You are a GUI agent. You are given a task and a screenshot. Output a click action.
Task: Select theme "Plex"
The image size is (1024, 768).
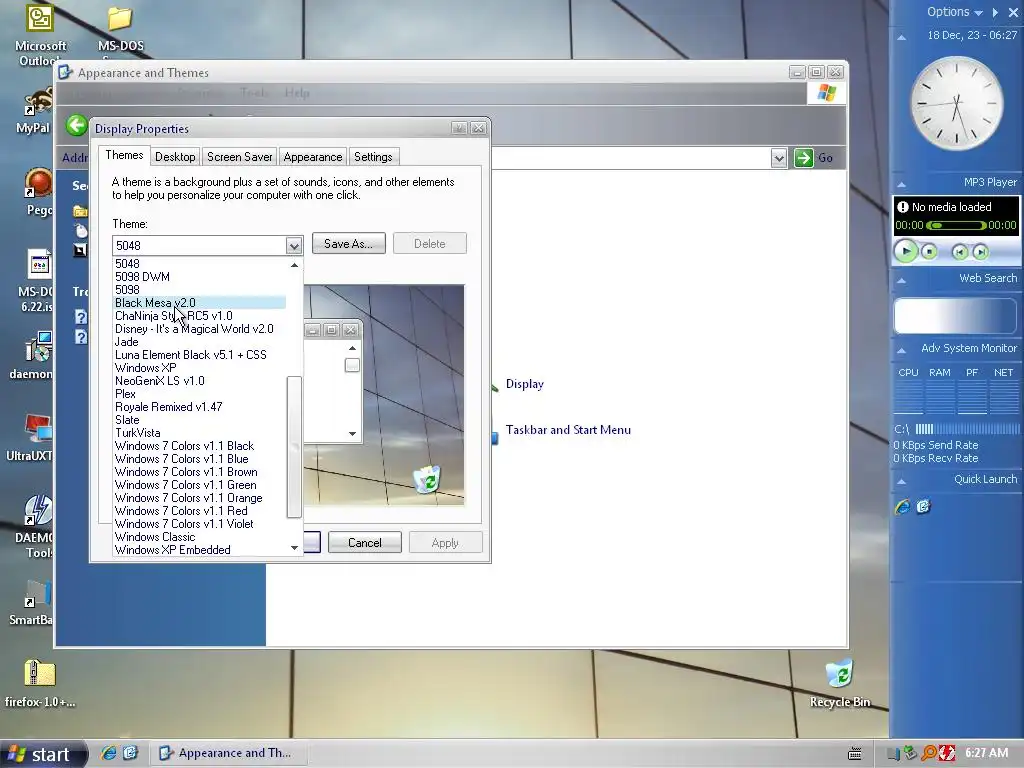pyautogui.click(x=199, y=394)
